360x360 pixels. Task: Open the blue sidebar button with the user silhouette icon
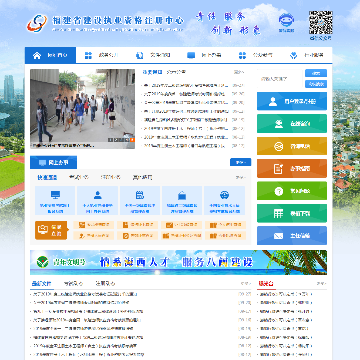[292, 101]
